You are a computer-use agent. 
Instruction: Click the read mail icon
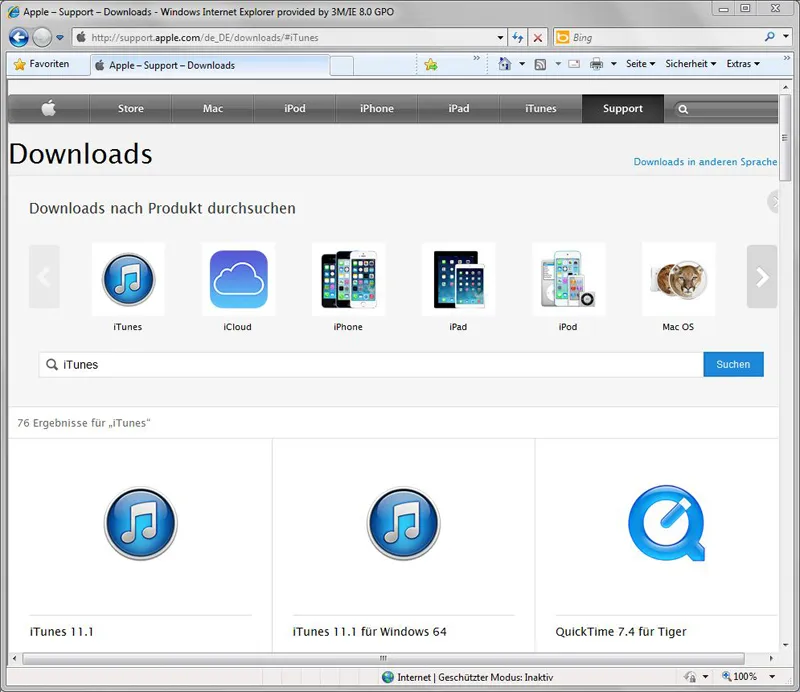(574, 64)
